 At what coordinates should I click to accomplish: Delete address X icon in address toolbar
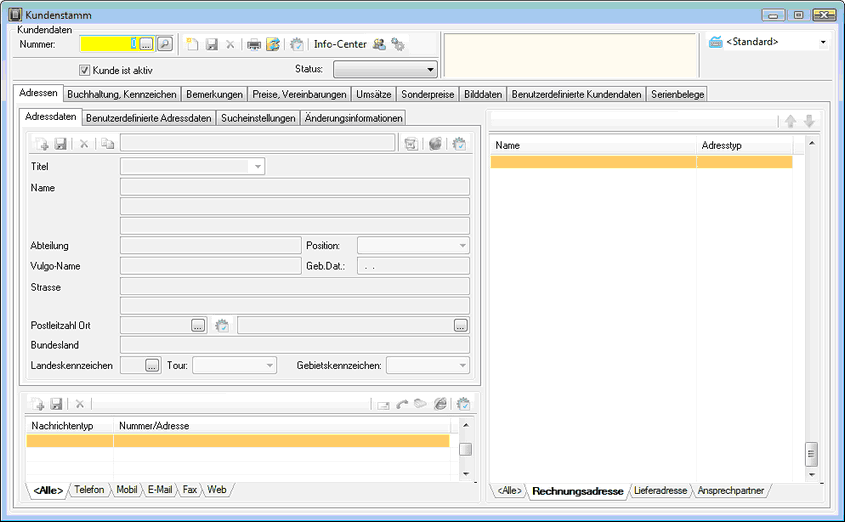84,144
